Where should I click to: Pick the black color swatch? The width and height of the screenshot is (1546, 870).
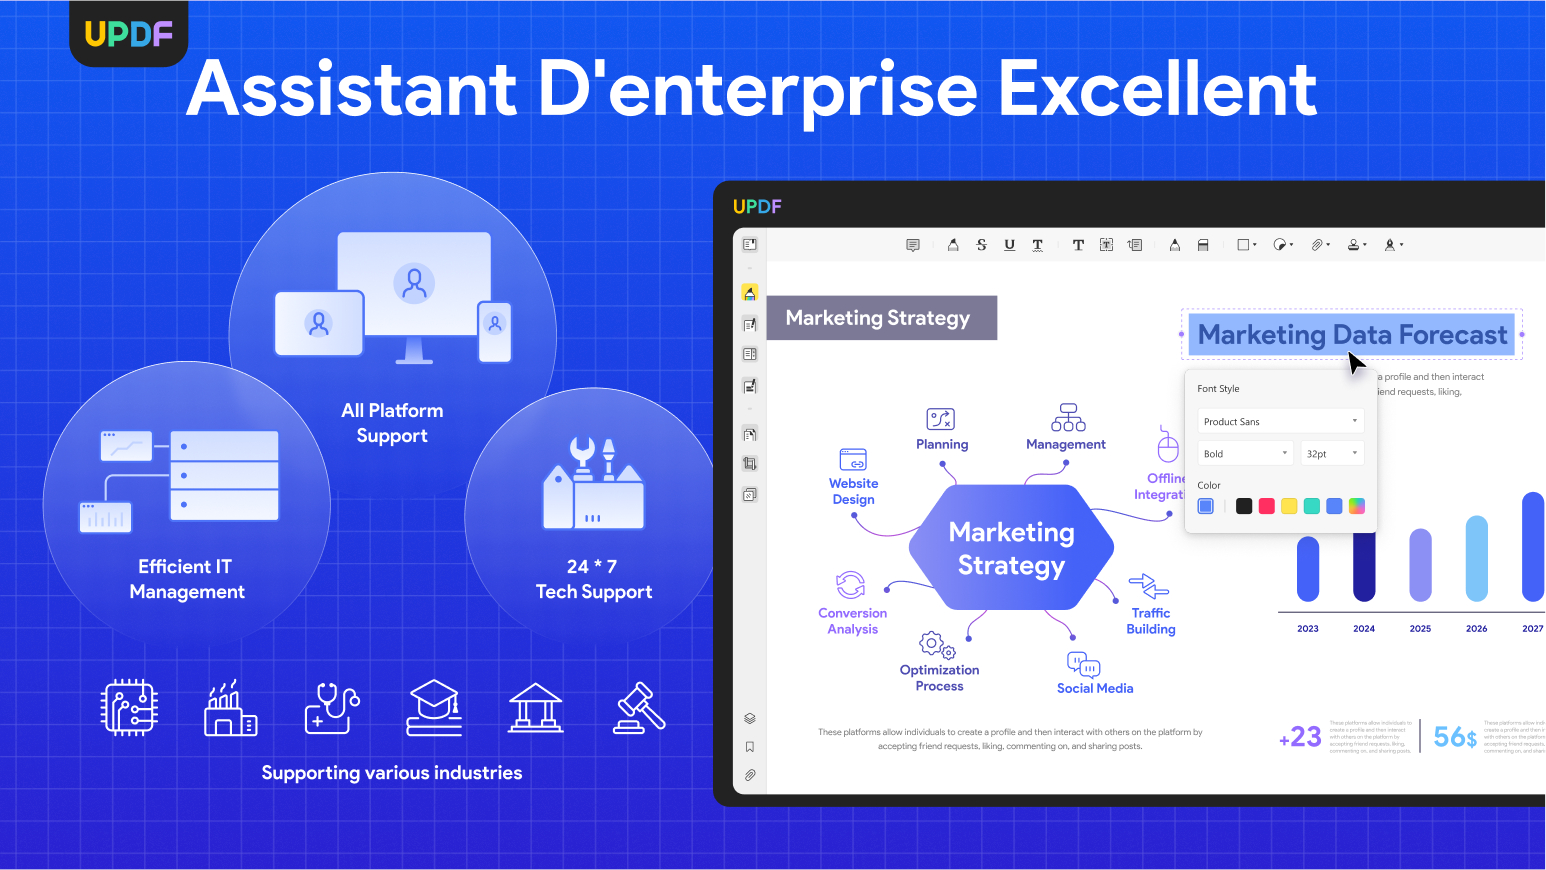coord(1244,506)
